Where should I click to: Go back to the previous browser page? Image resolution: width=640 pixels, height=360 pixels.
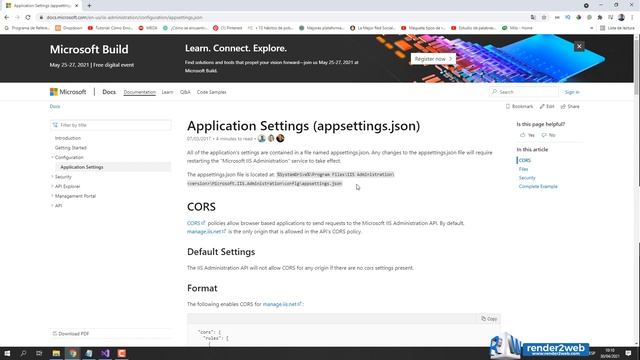tap(7, 18)
